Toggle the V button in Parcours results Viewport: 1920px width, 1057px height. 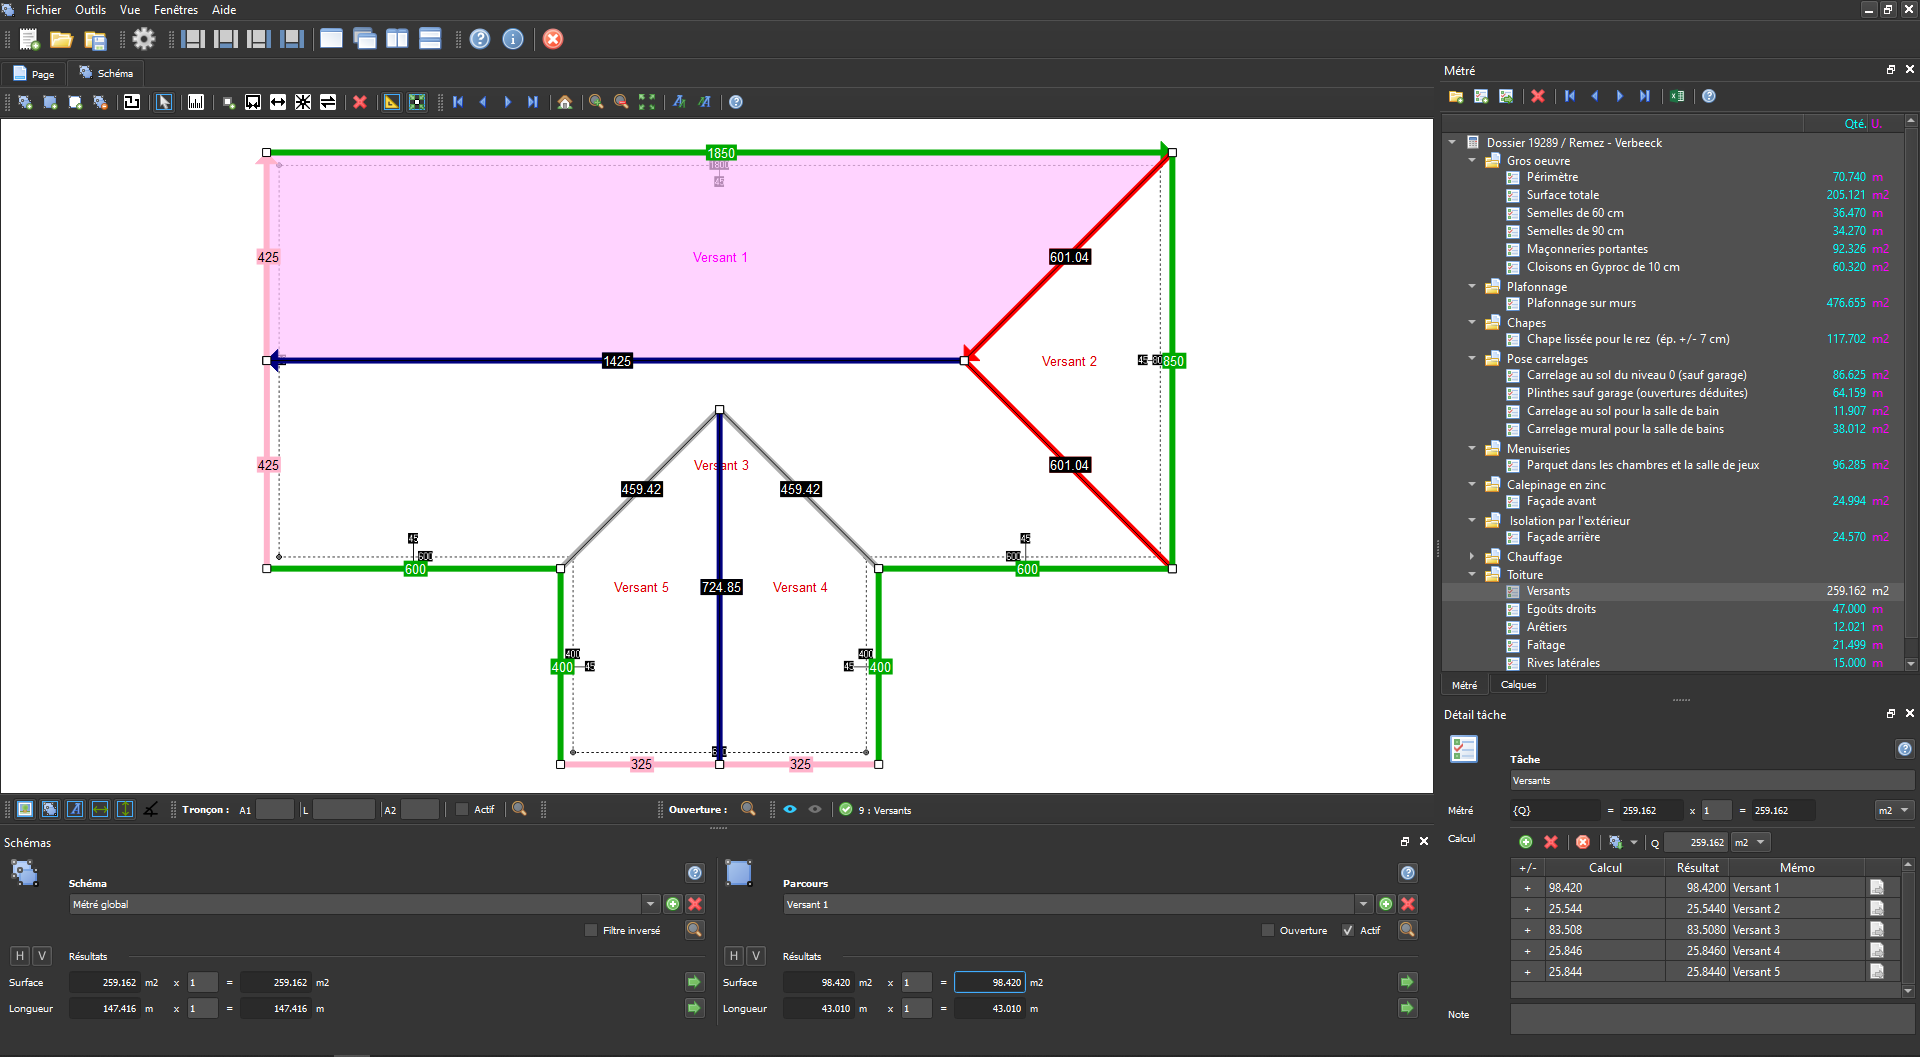click(x=756, y=956)
